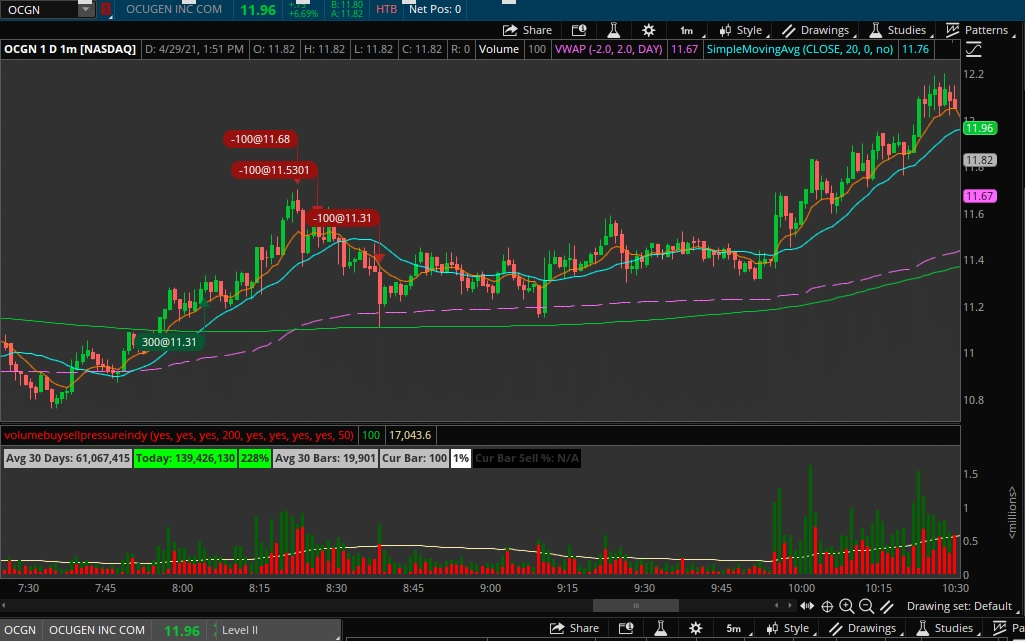Image resolution: width=1025 pixels, height=641 pixels.
Task: Click the horizontal time scrollbar thumb
Action: (635, 606)
